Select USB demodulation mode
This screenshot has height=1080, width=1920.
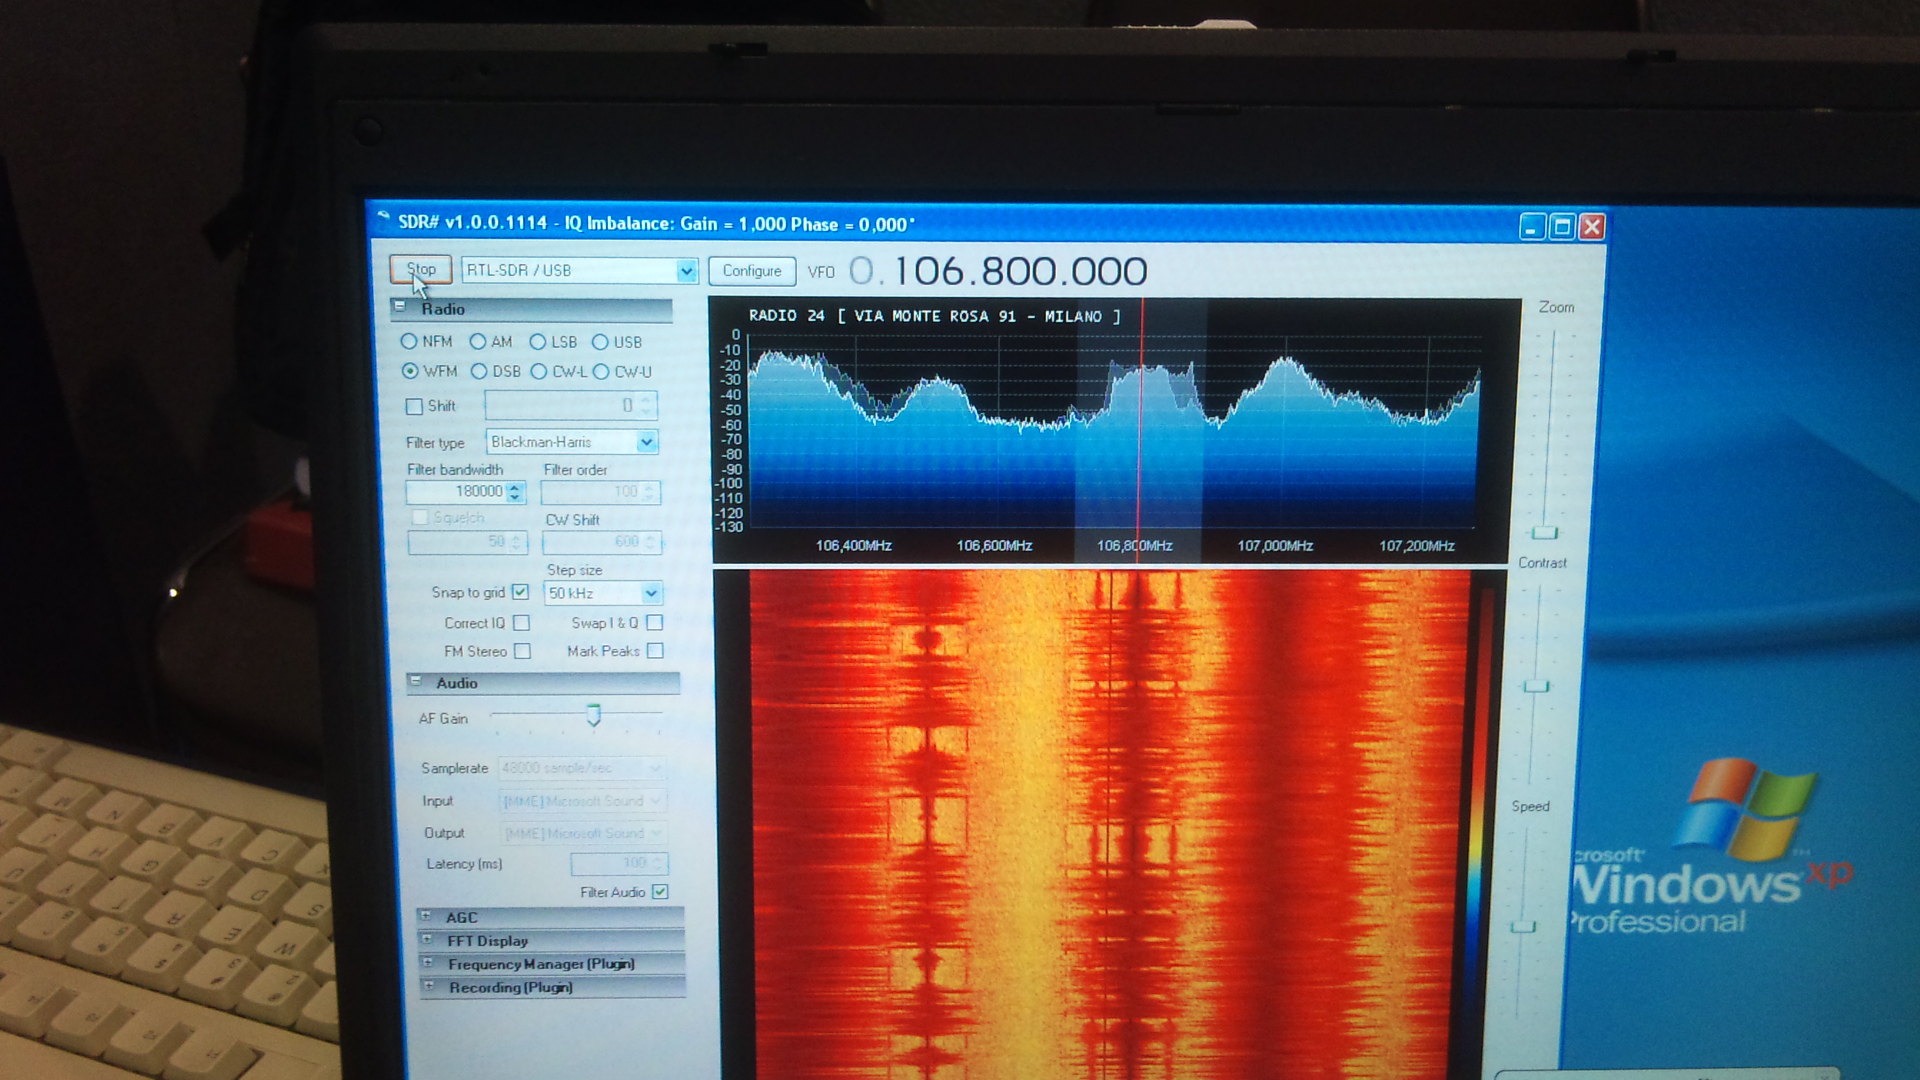coord(600,342)
